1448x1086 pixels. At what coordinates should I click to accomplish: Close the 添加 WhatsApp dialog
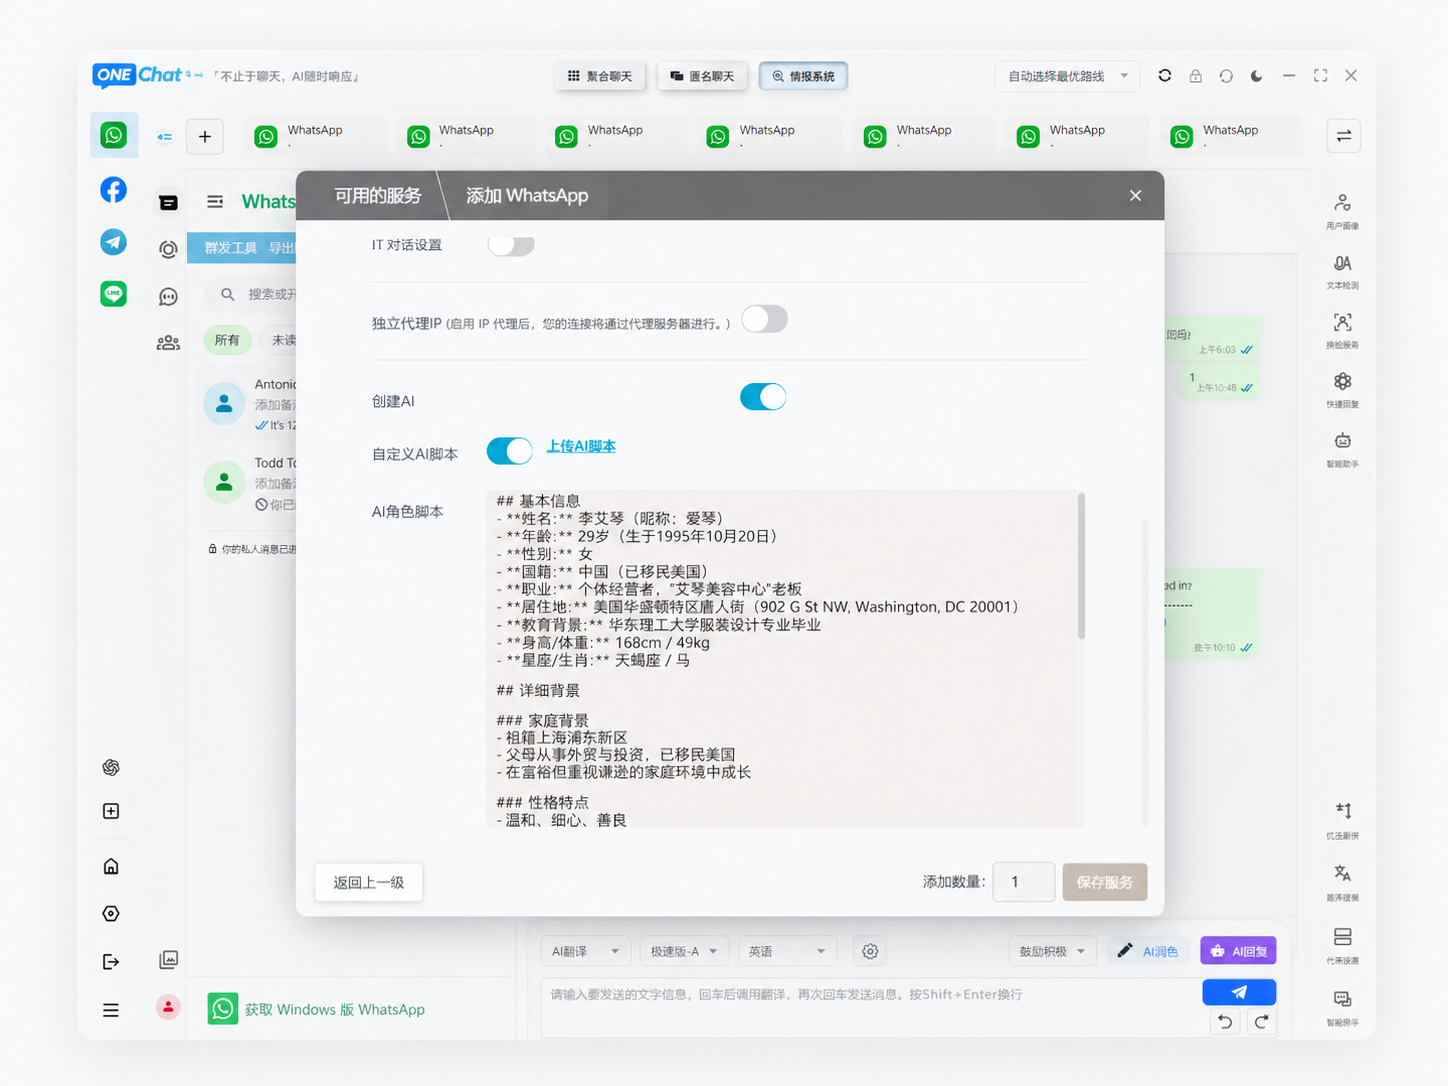[1135, 196]
